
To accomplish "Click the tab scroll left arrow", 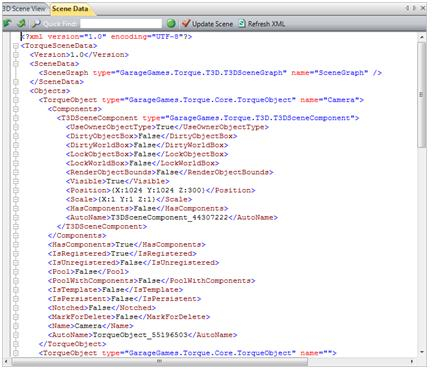I will pyautogui.click(x=407, y=8).
